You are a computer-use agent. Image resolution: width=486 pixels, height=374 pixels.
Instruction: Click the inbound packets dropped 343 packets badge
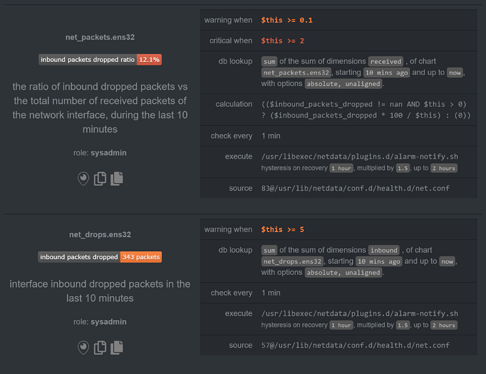pos(100,257)
